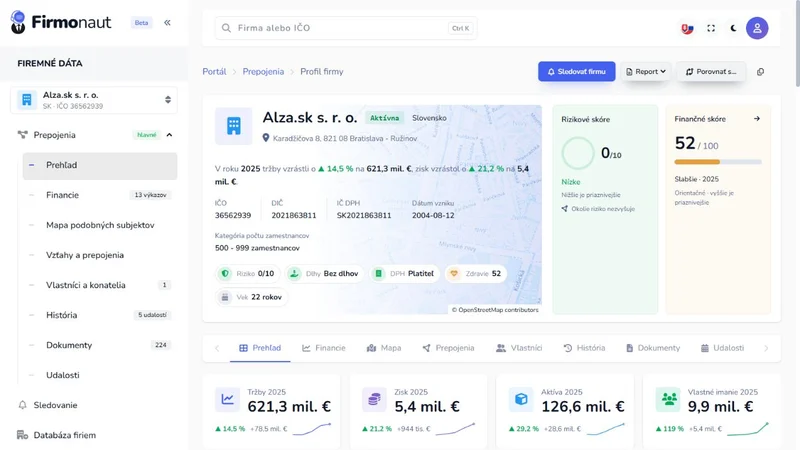Collapse the Prepojenia section
This screenshot has width=800, height=450.
(x=169, y=135)
